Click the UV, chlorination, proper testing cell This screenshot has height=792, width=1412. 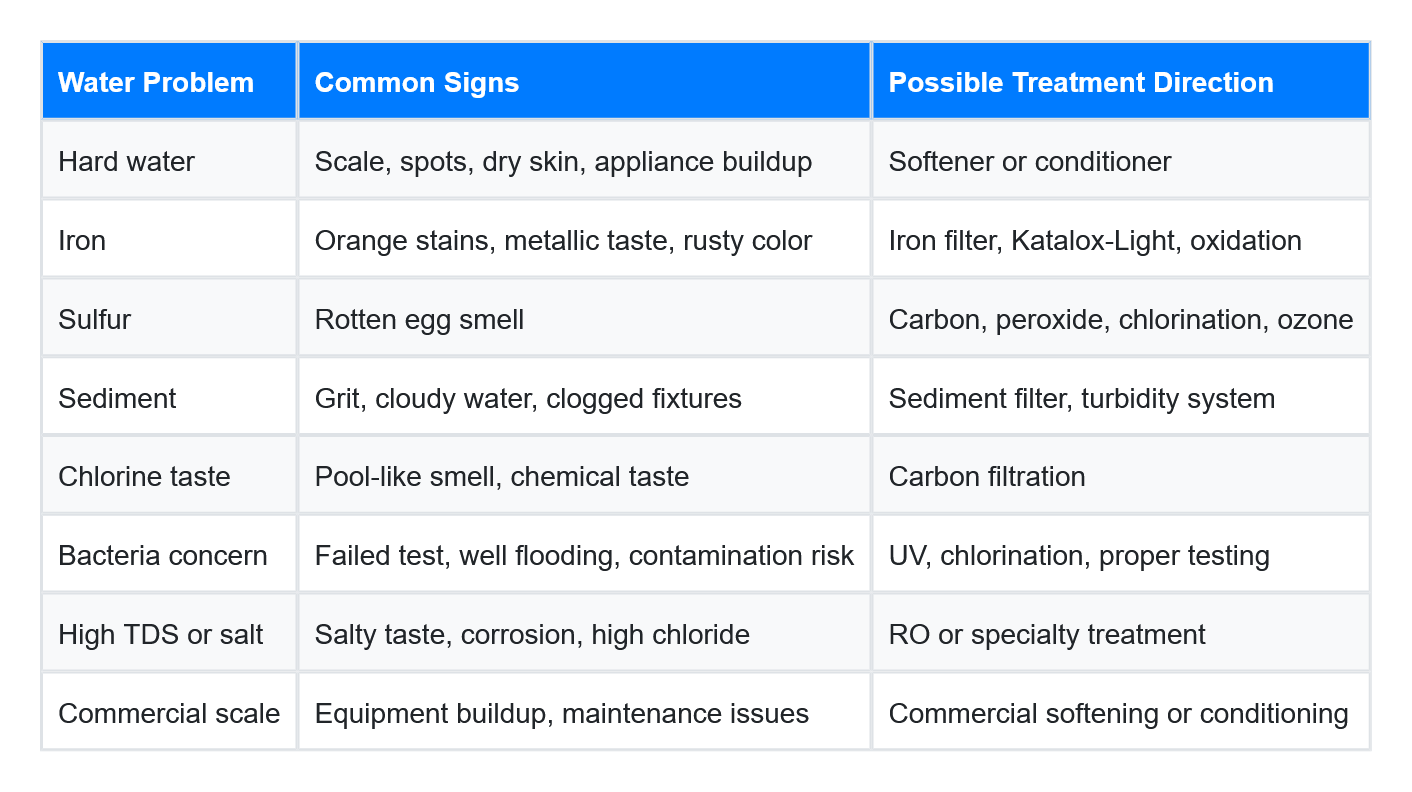pos(1121,555)
